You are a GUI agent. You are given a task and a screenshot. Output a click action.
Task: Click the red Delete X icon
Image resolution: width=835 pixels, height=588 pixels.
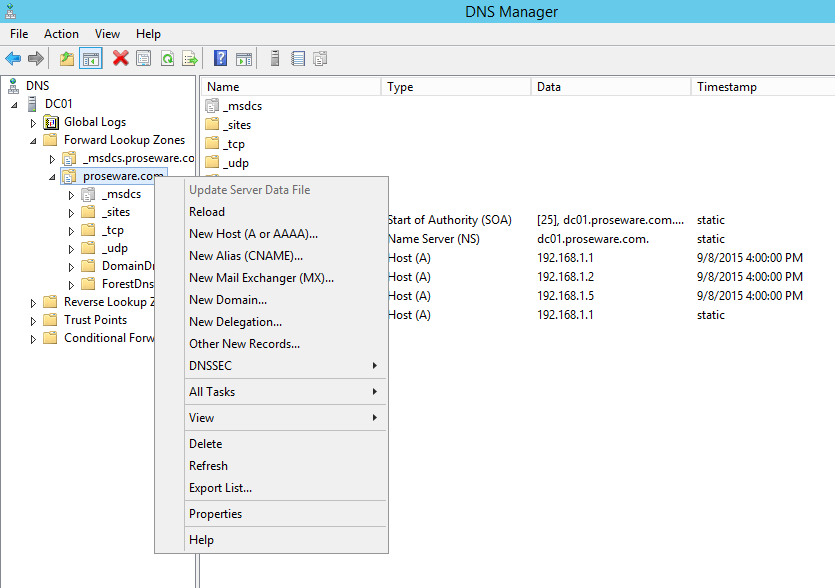[121, 59]
